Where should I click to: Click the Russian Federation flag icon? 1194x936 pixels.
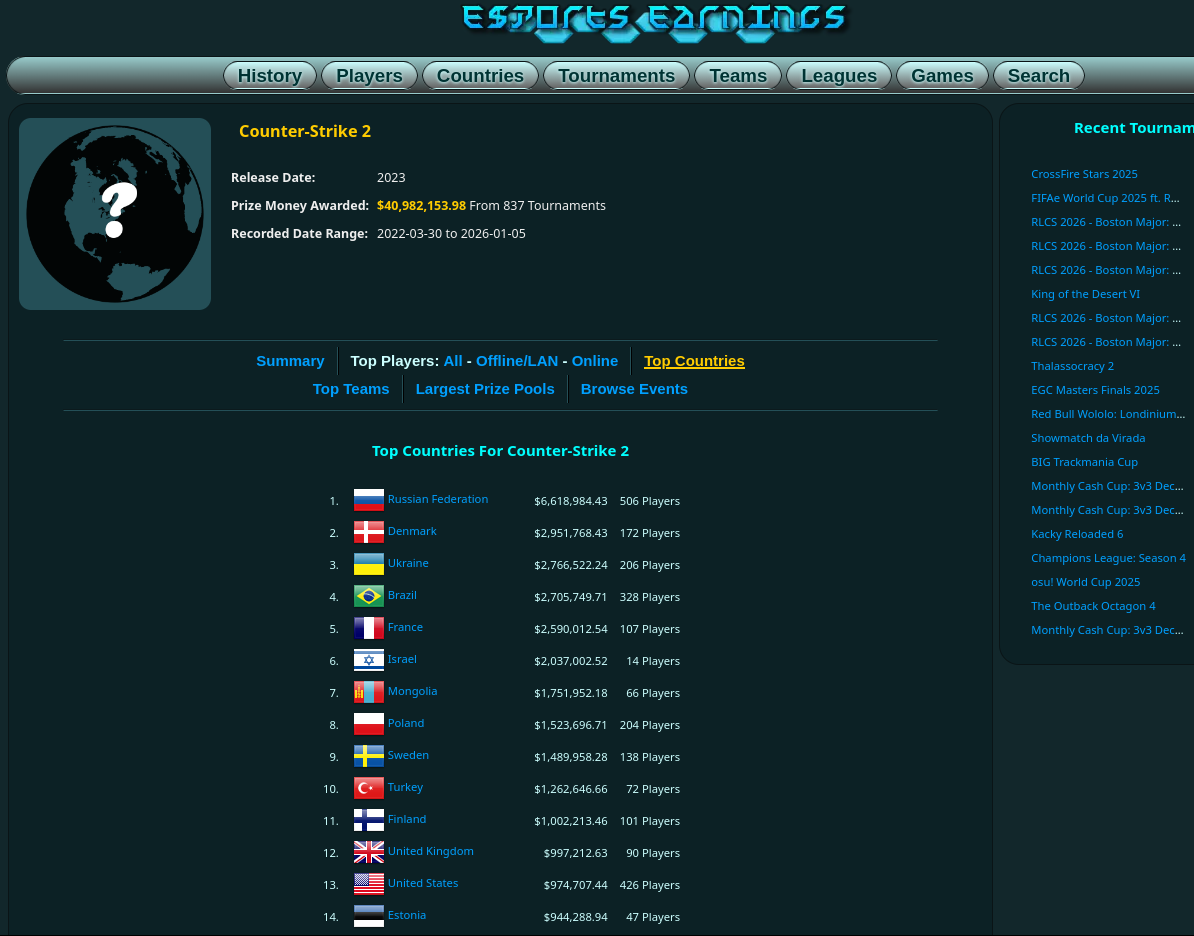(369, 500)
